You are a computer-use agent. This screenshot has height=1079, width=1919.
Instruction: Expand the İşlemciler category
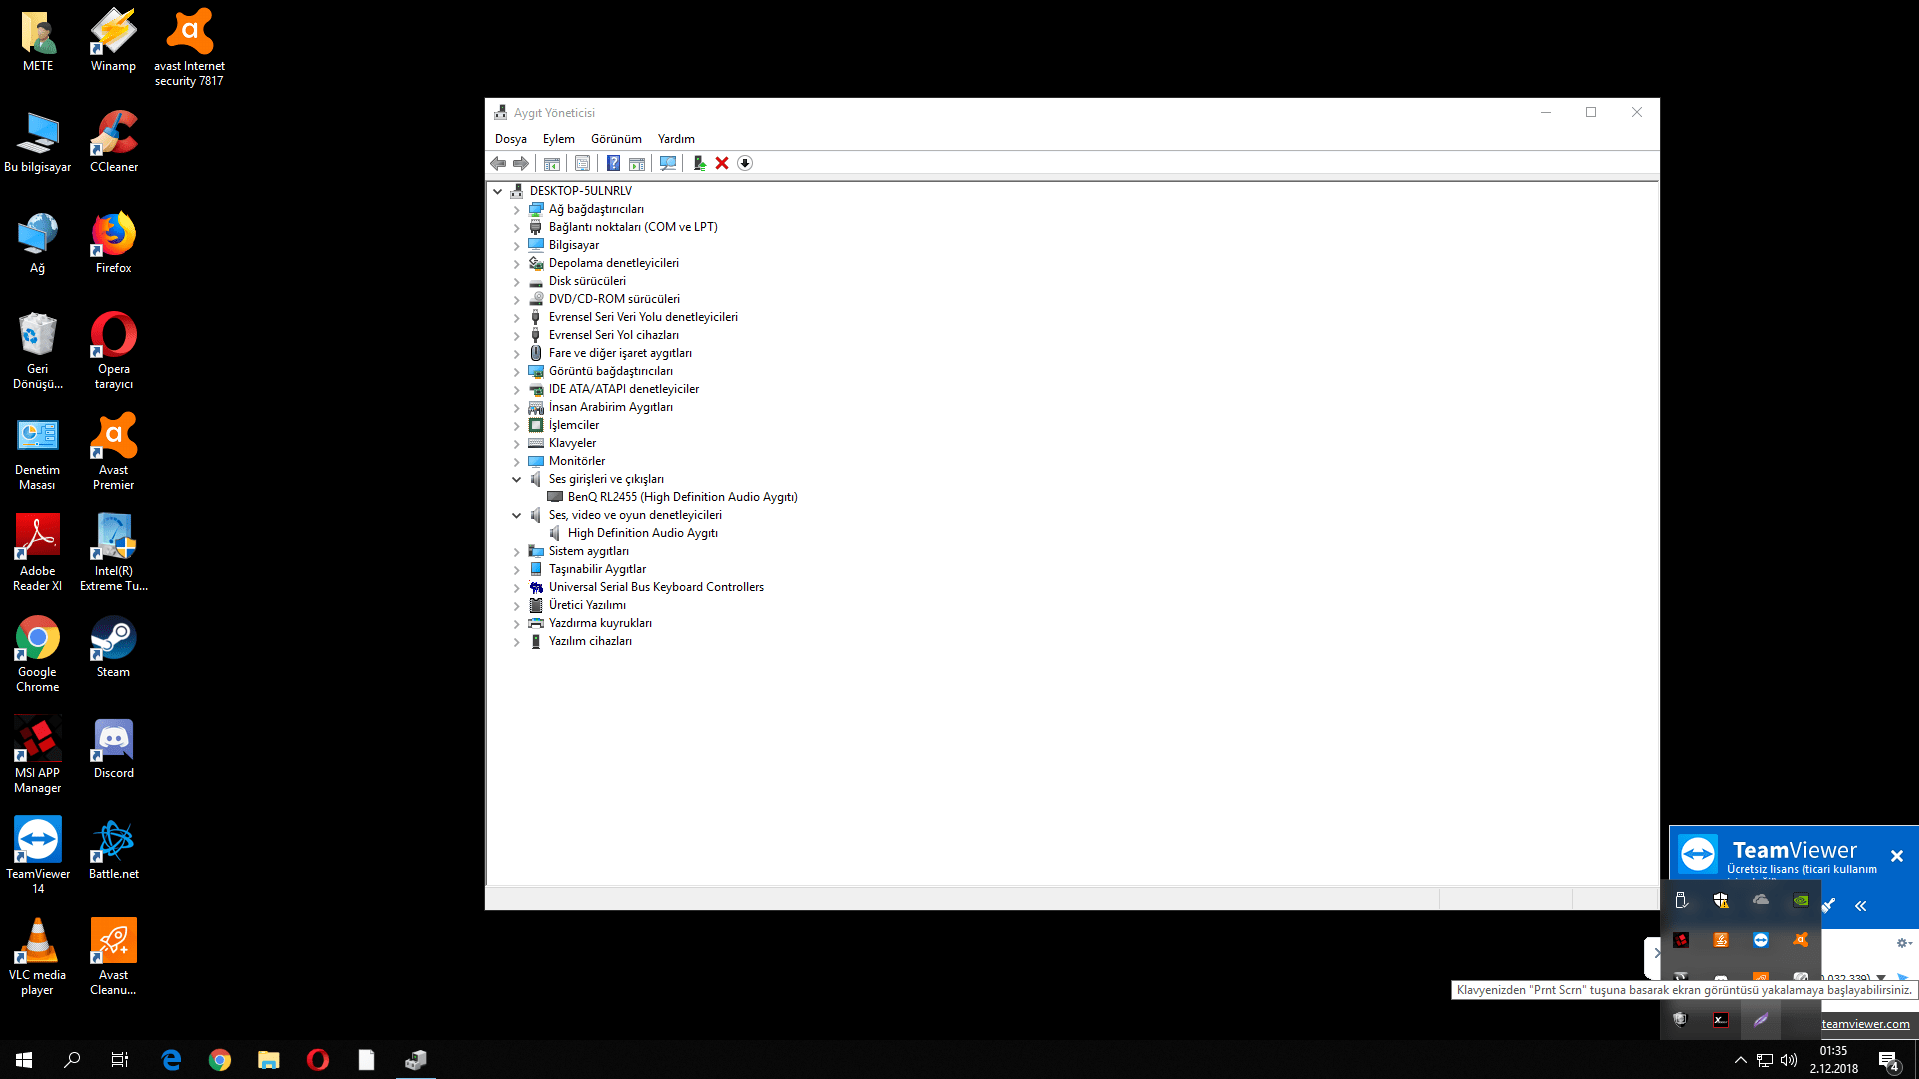[517, 426]
